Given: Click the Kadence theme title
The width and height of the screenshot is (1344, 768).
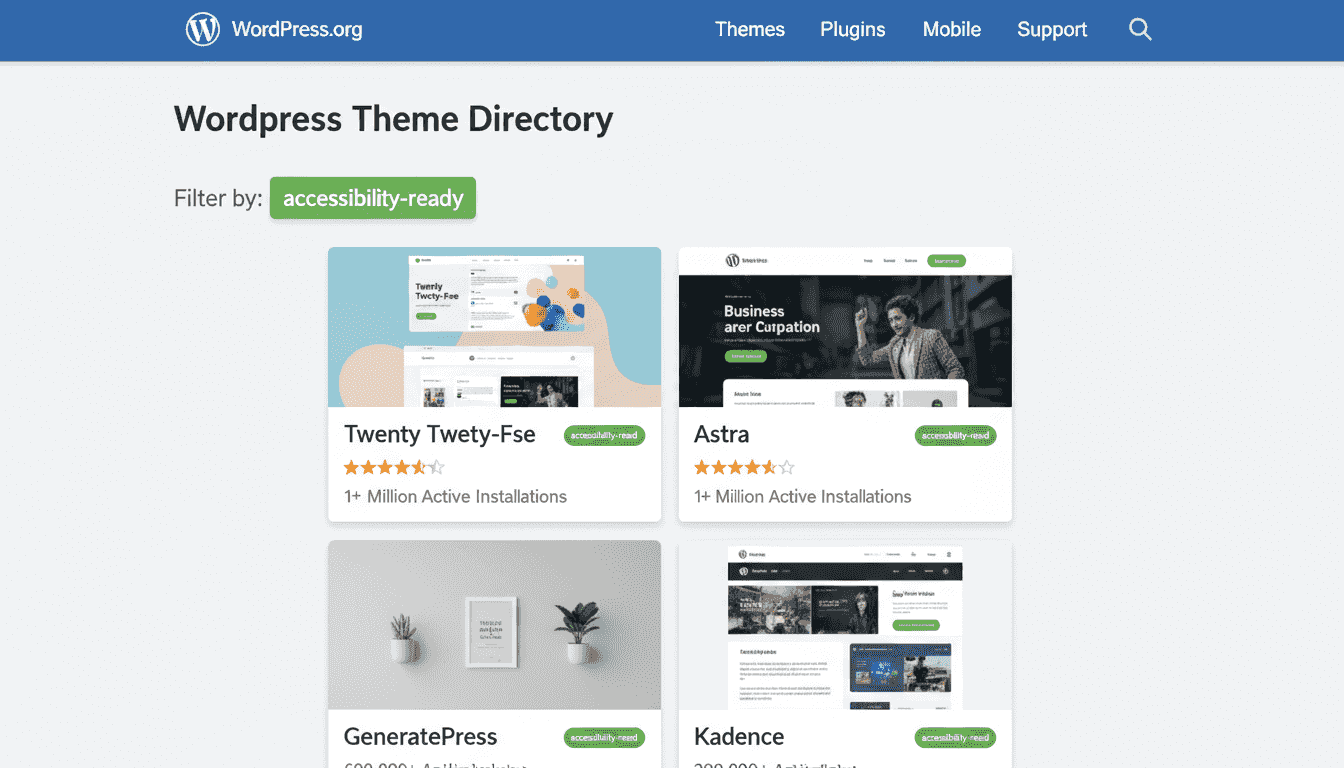Looking at the screenshot, I should pyautogui.click(x=739, y=737).
